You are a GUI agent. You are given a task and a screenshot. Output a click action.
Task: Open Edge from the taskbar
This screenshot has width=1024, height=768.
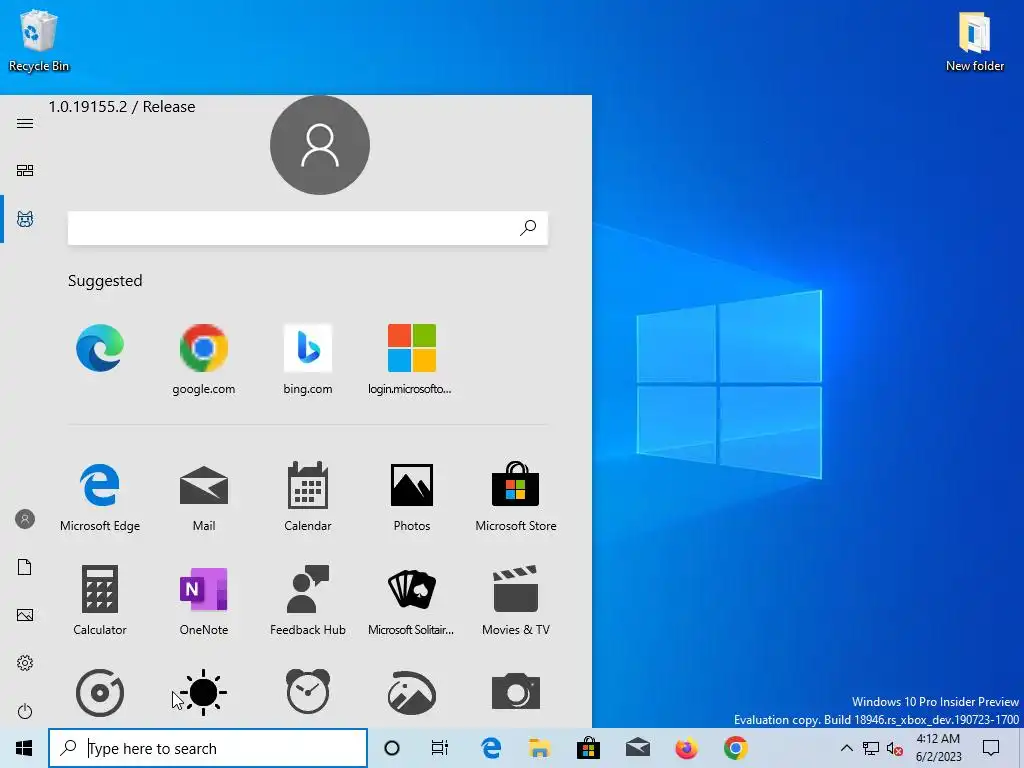[491, 748]
